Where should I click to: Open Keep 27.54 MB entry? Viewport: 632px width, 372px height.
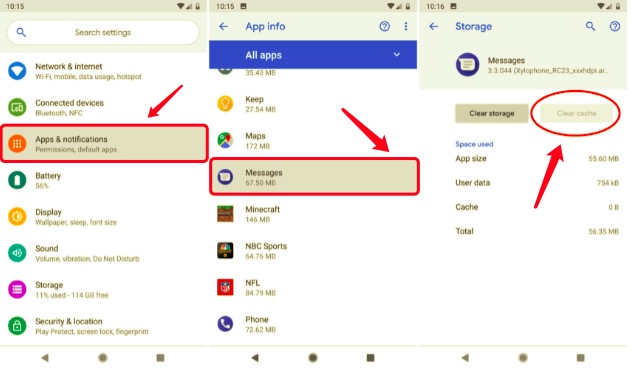click(313, 104)
